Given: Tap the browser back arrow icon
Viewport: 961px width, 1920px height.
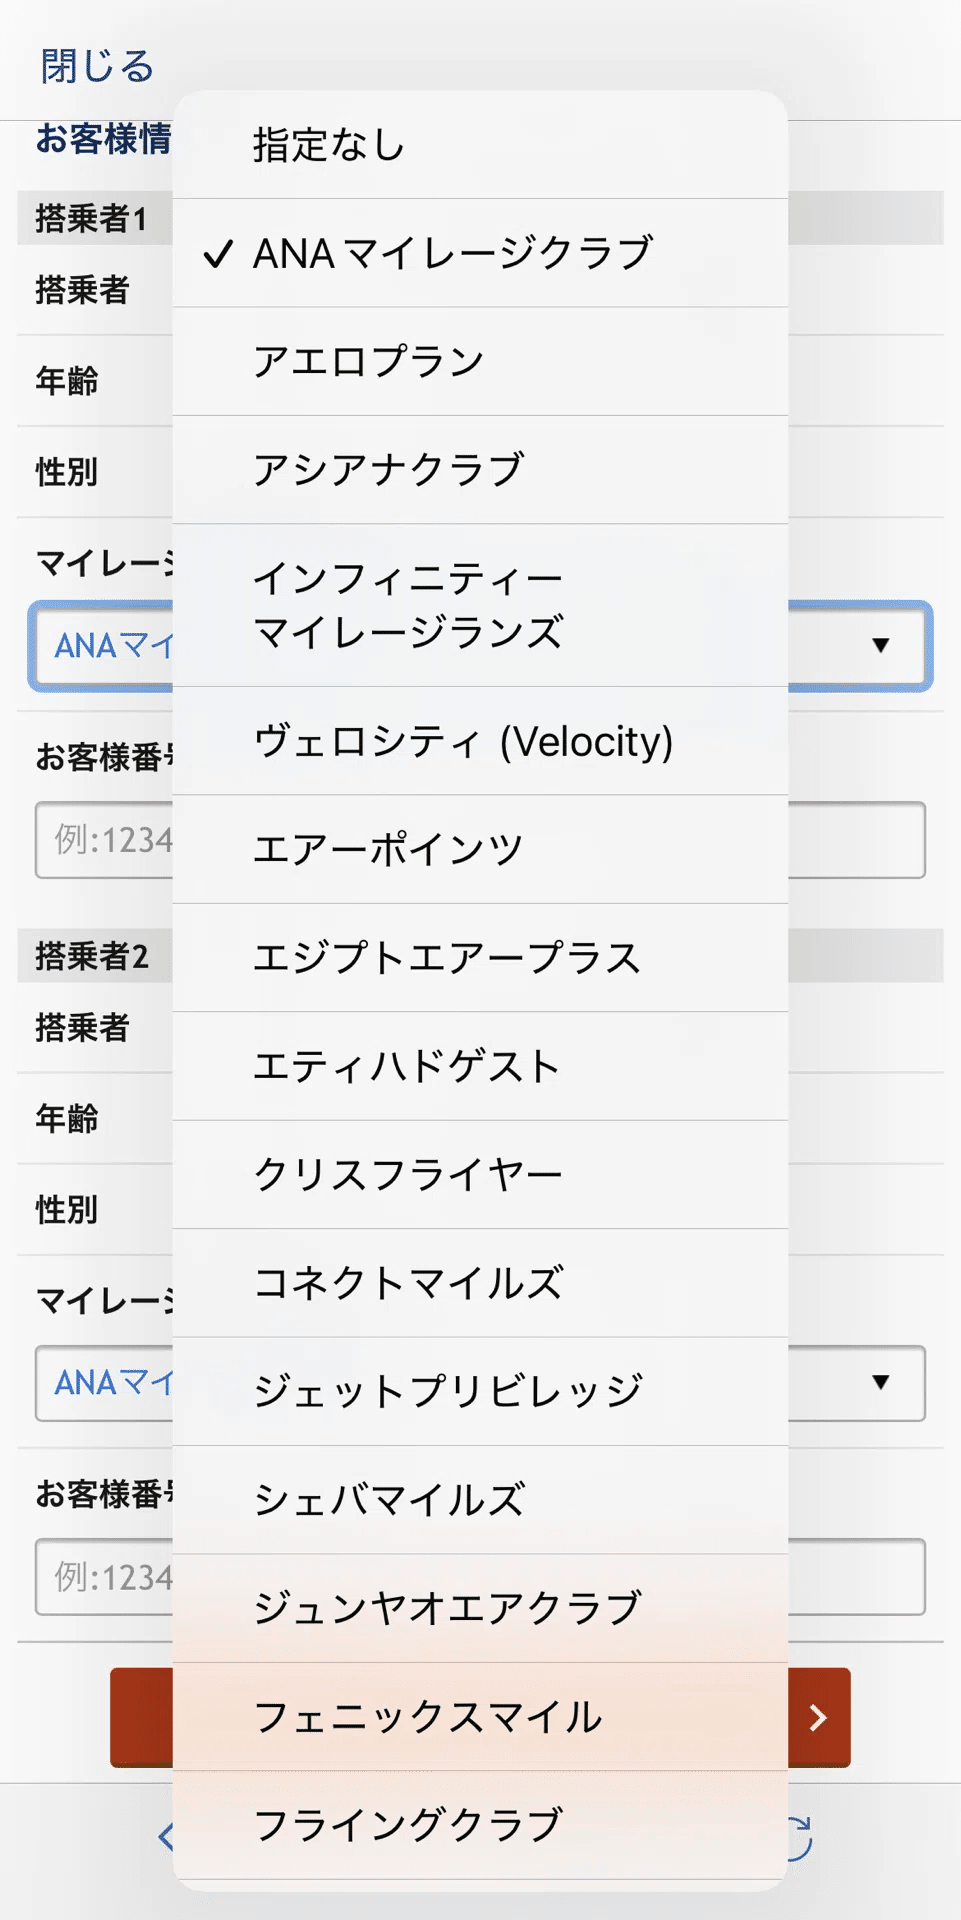Looking at the screenshot, I should (166, 1837).
